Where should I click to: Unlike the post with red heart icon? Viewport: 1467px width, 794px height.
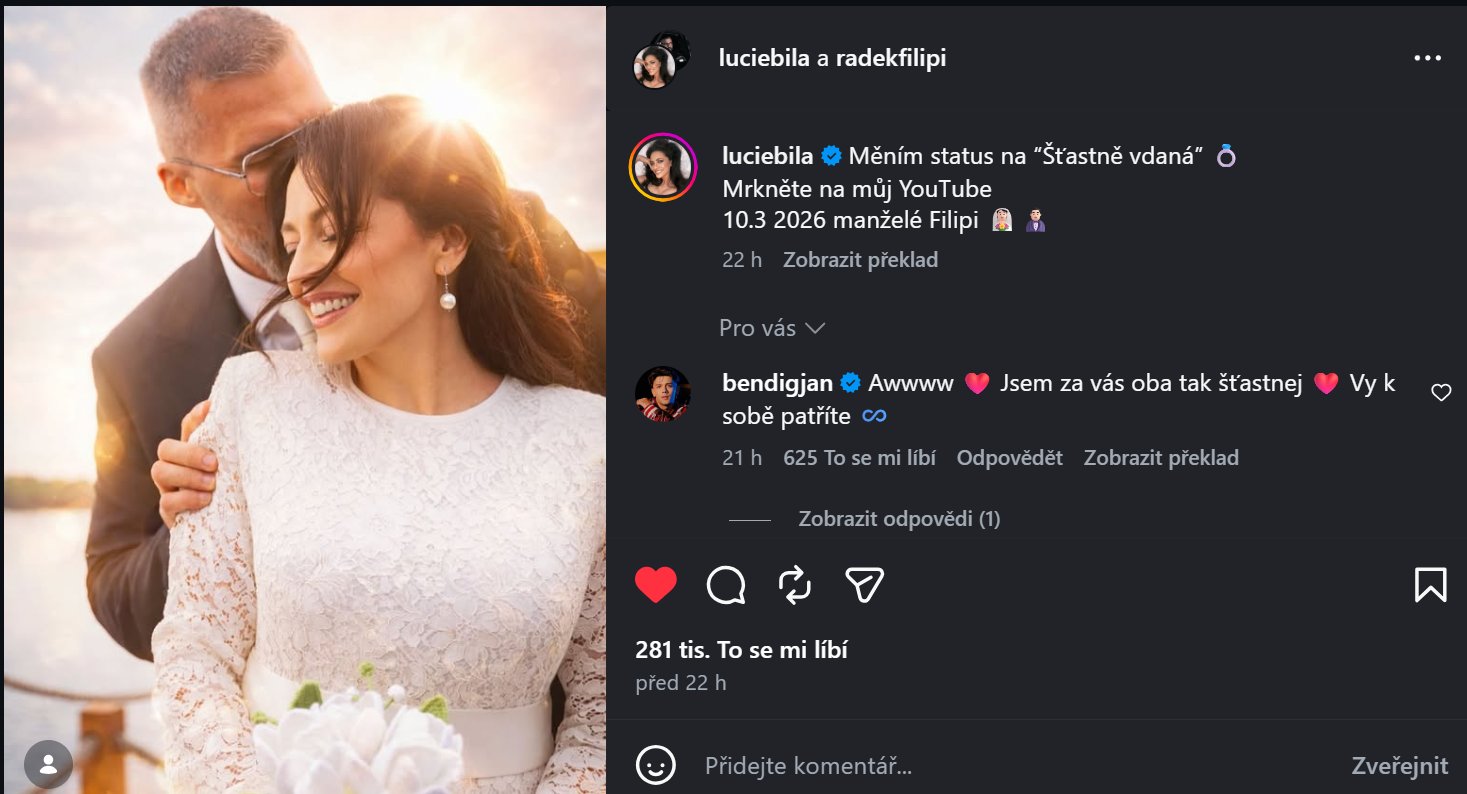click(x=656, y=585)
